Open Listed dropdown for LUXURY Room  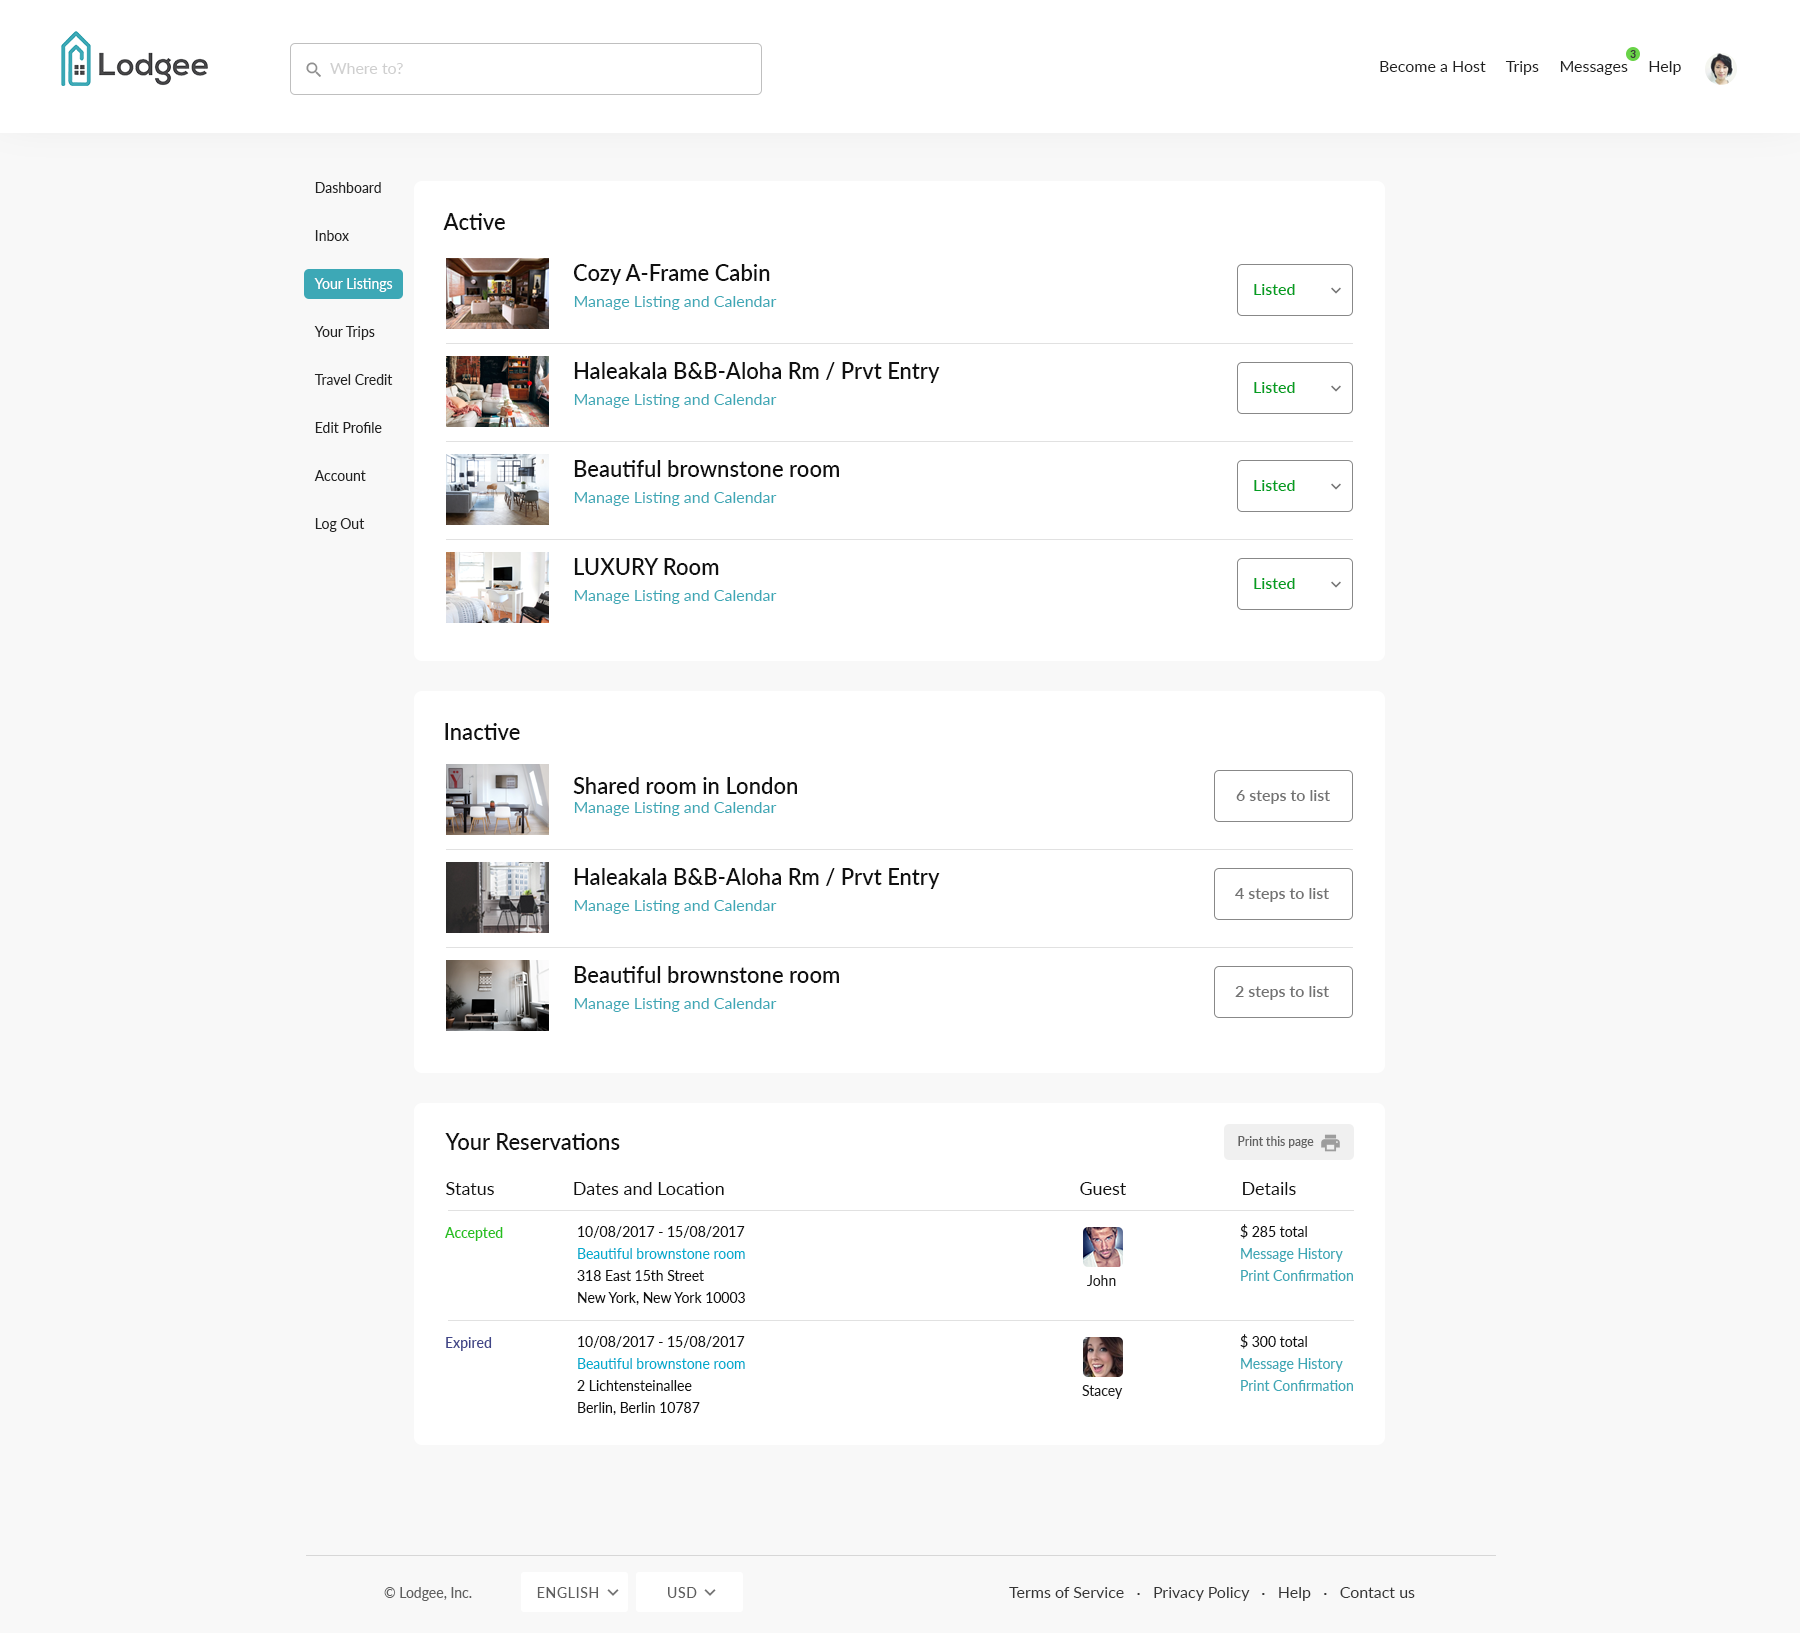1294,584
